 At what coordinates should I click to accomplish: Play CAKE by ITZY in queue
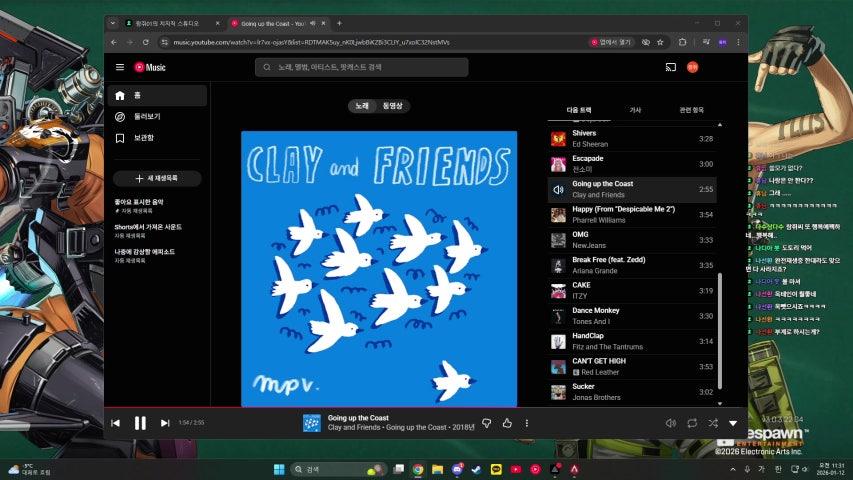coord(632,291)
